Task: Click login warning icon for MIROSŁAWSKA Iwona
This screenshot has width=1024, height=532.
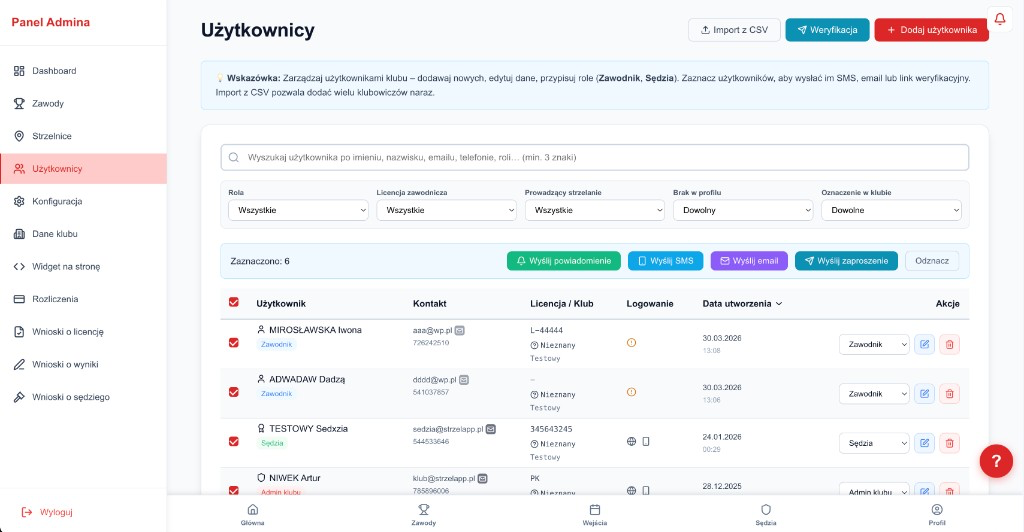Action: point(632,343)
